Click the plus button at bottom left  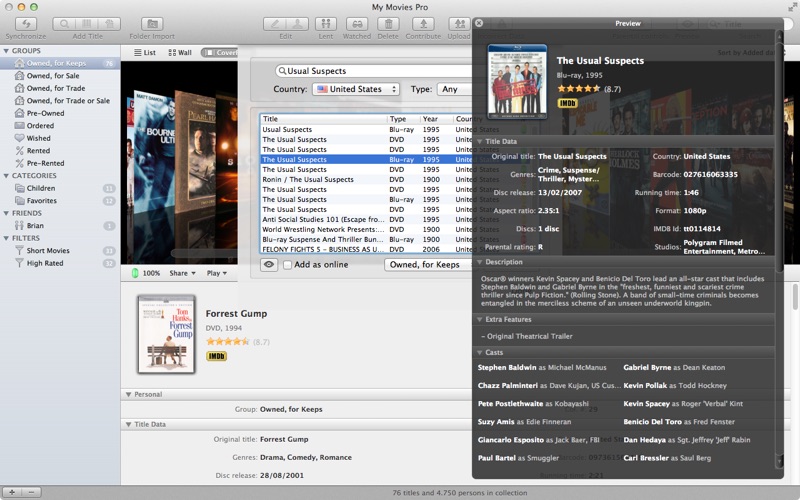pos(12,492)
